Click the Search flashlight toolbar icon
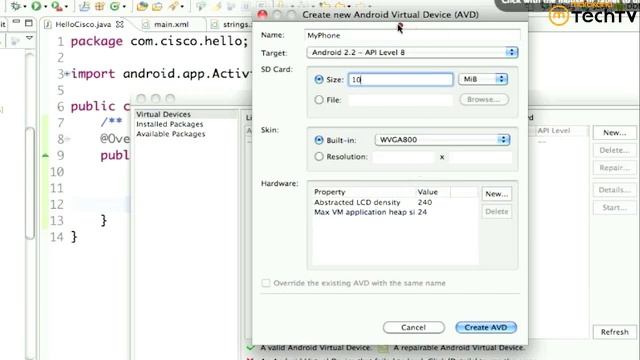Viewport: 640px width, 360px height. pos(174,6)
